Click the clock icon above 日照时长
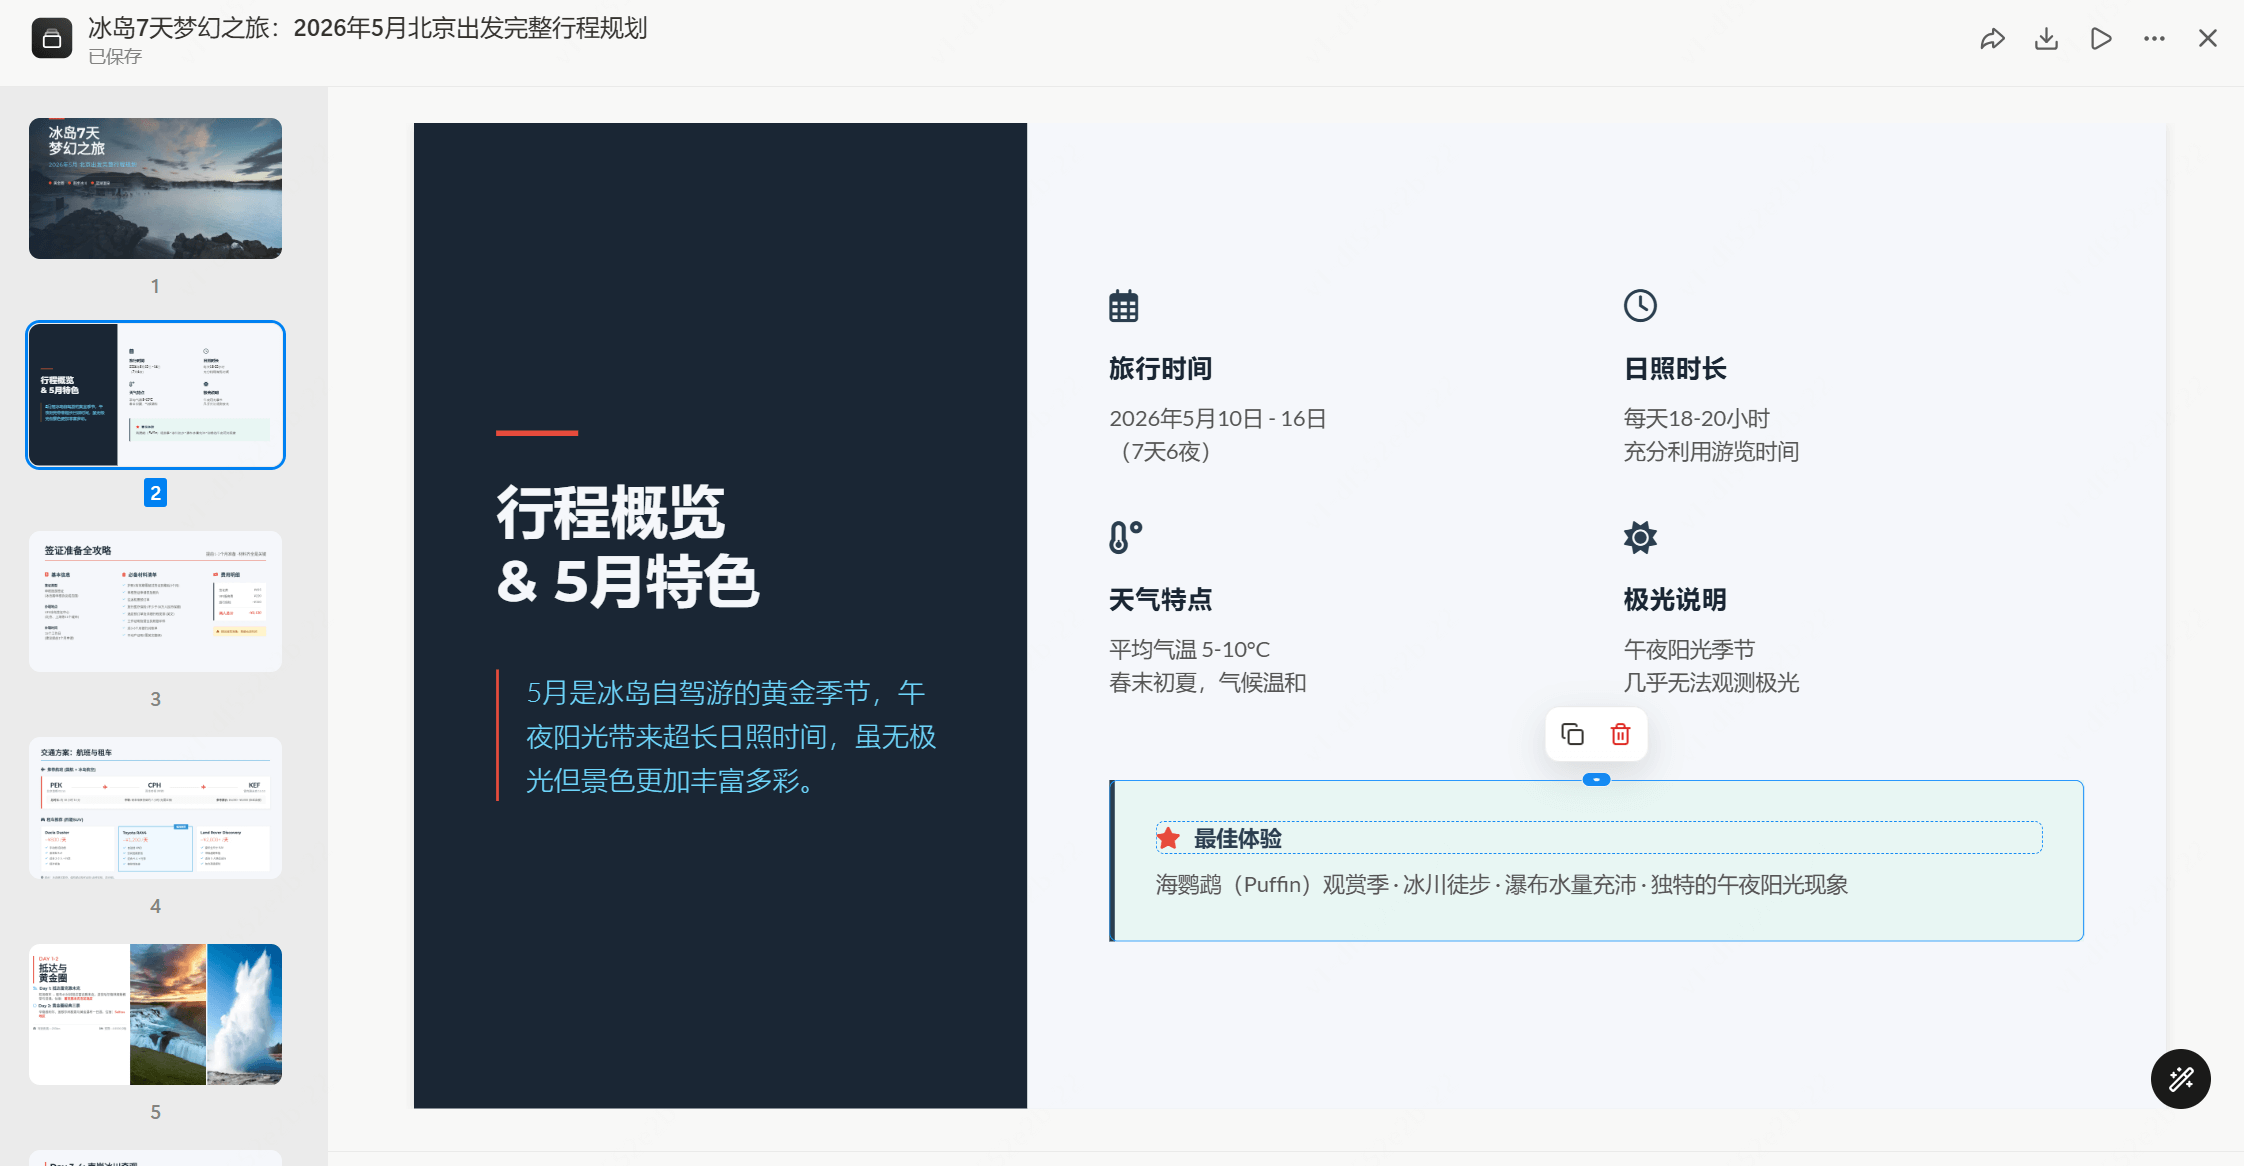The width and height of the screenshot is (2244, 1166). [1640, 306]
